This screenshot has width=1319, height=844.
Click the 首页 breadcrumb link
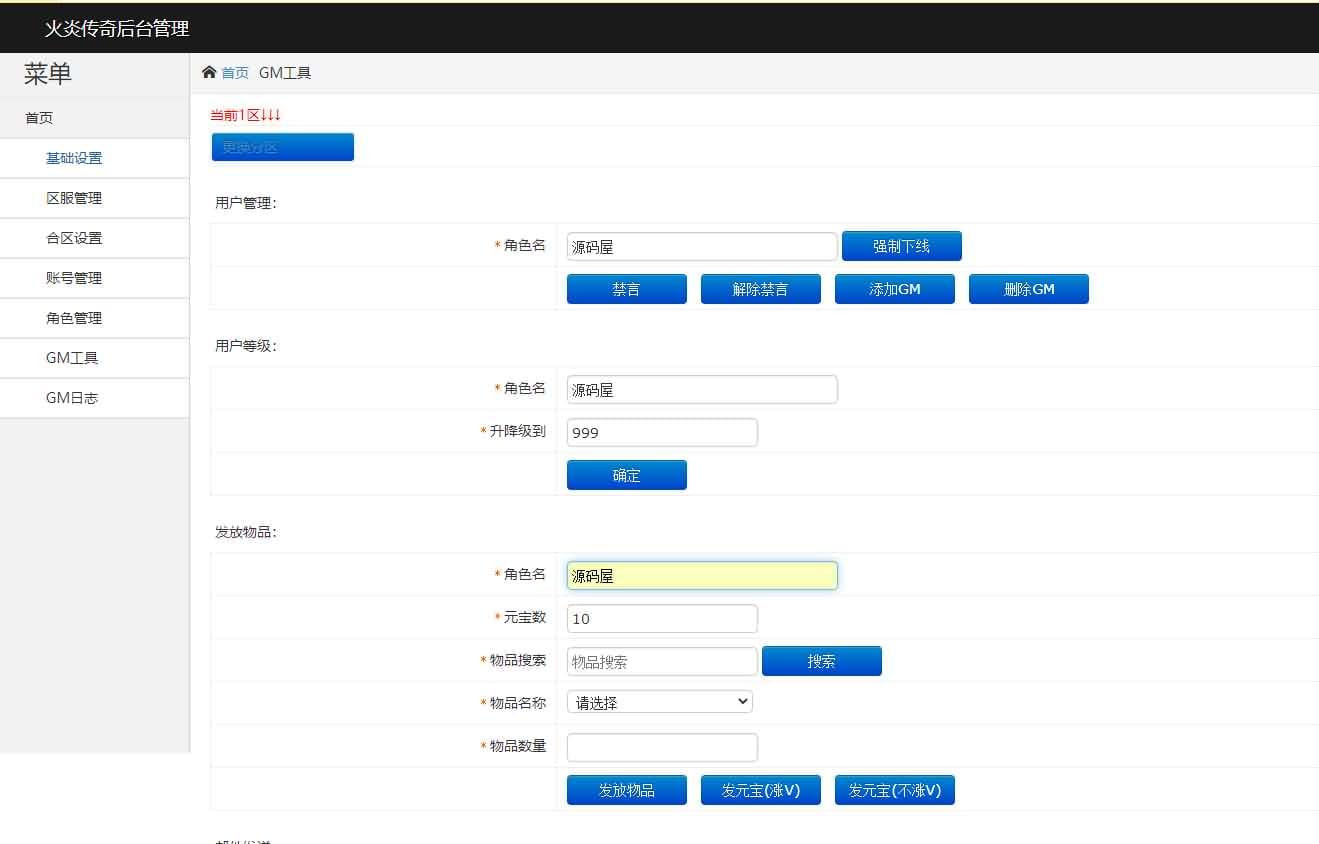(x=235, y=72)
